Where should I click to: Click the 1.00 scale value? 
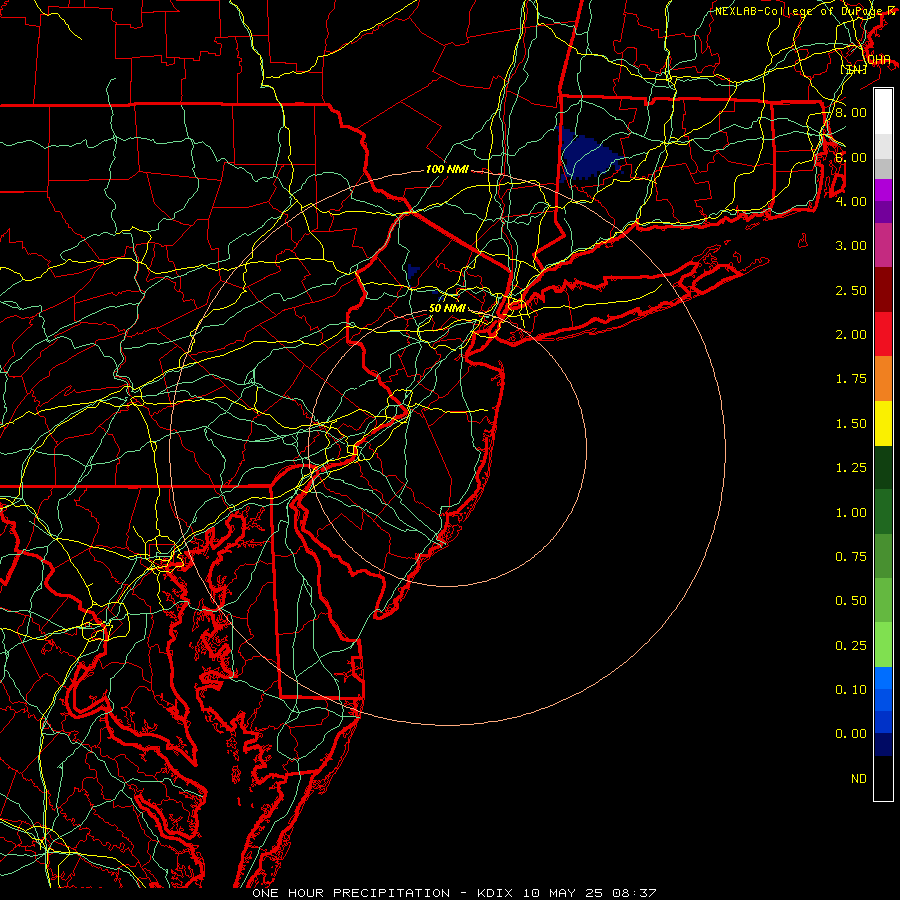(x=851, y=513)
